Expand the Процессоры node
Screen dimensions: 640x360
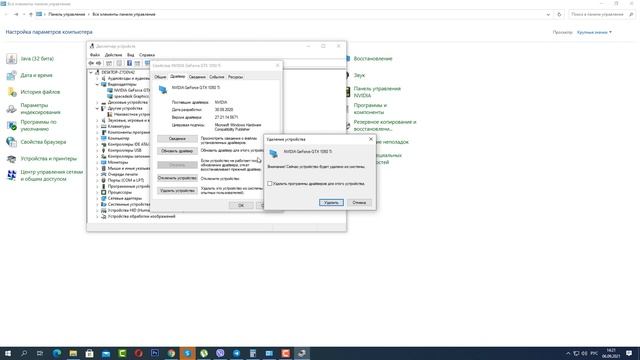(x=97, y=192)
